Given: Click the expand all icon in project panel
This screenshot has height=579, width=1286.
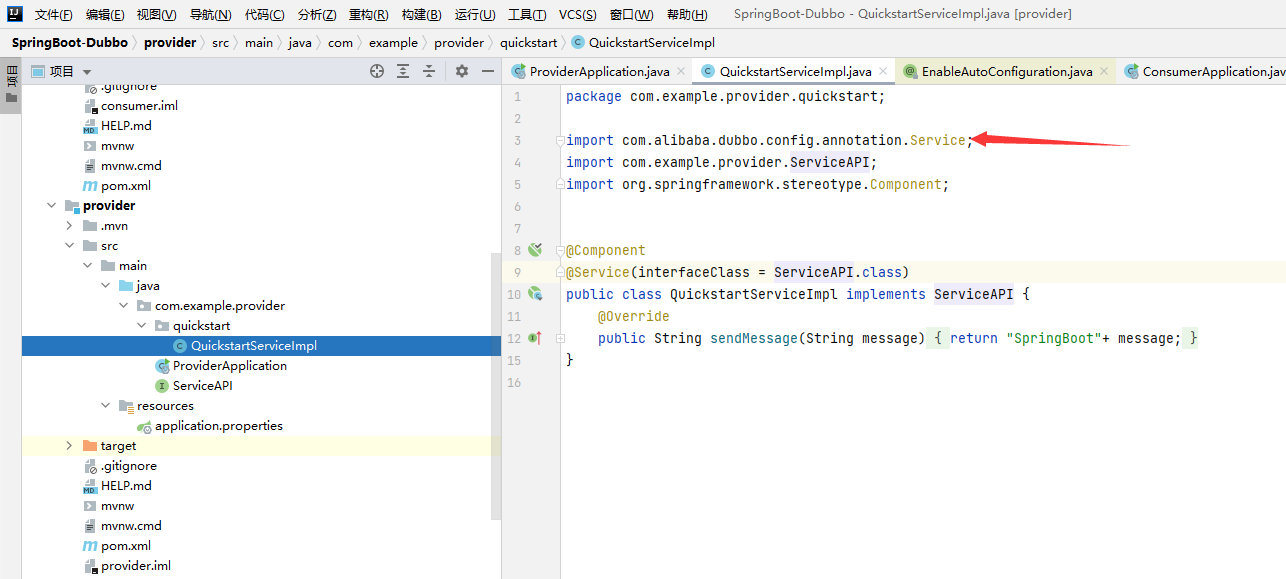Looking at the screenshot, I should click(x=403, y=71).
